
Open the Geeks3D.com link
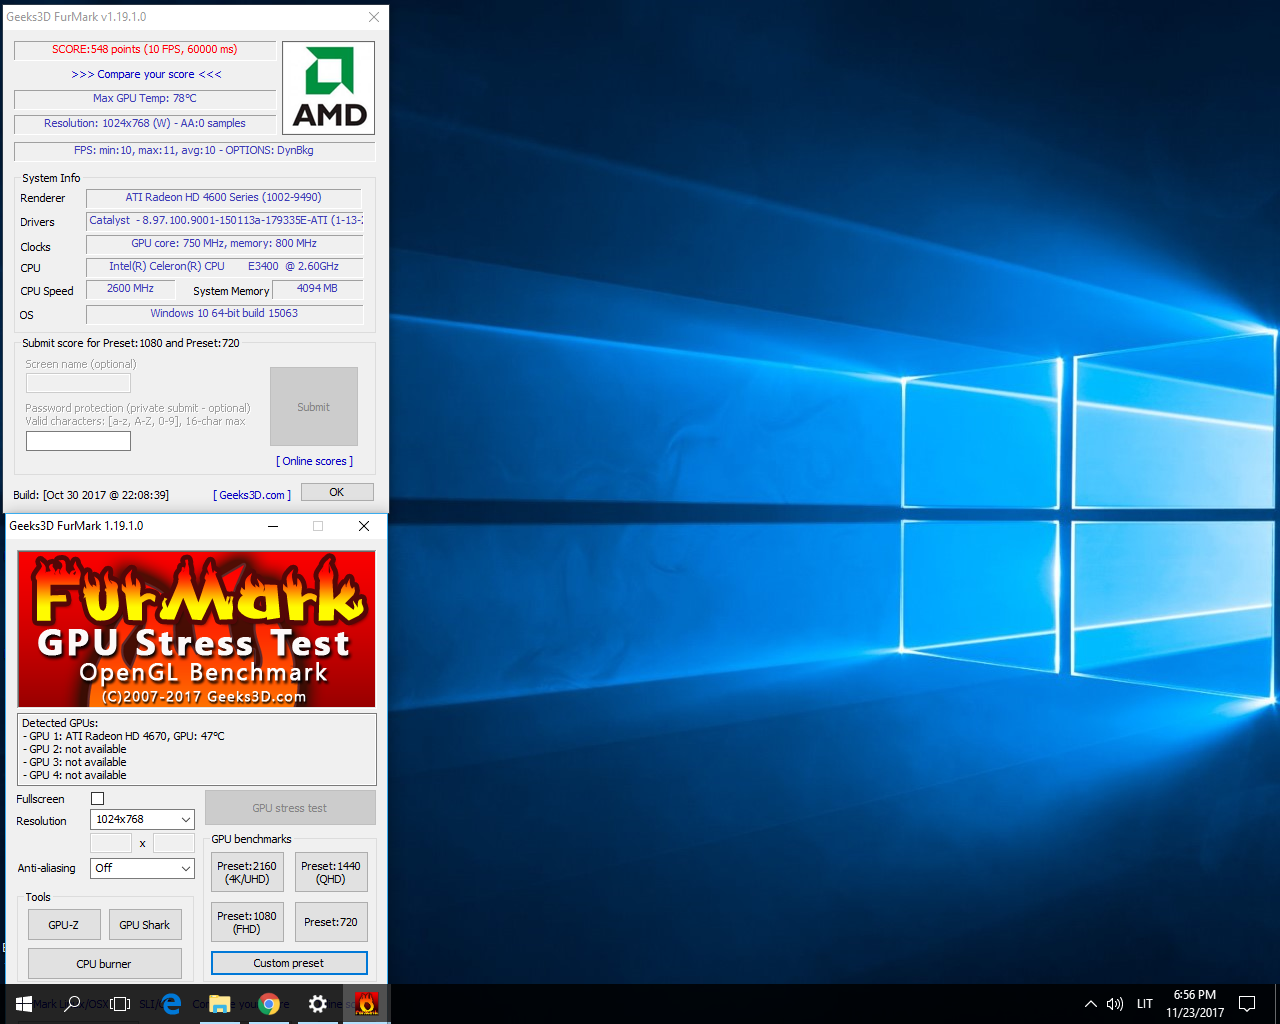(252, 495)
